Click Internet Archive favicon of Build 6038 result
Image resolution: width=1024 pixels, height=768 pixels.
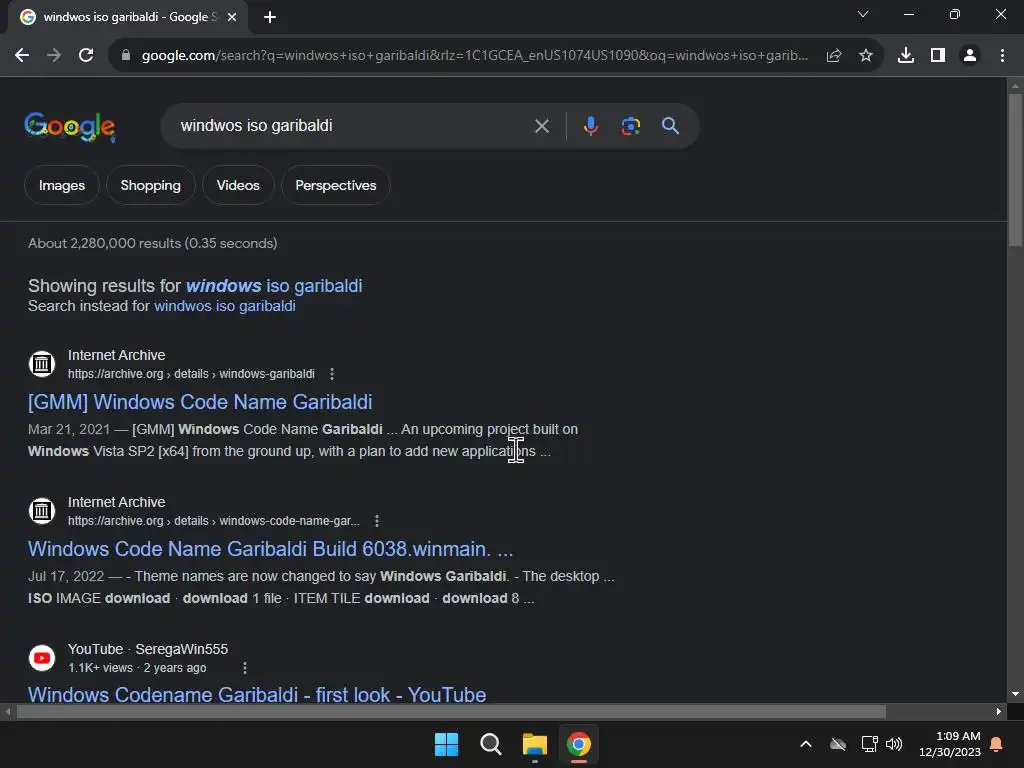point(42,511)
